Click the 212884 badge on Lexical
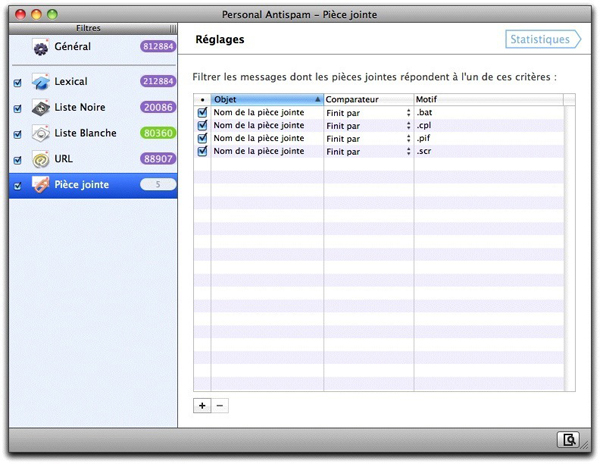This screenshot has height=464, width=600. [x=158, y=81]
